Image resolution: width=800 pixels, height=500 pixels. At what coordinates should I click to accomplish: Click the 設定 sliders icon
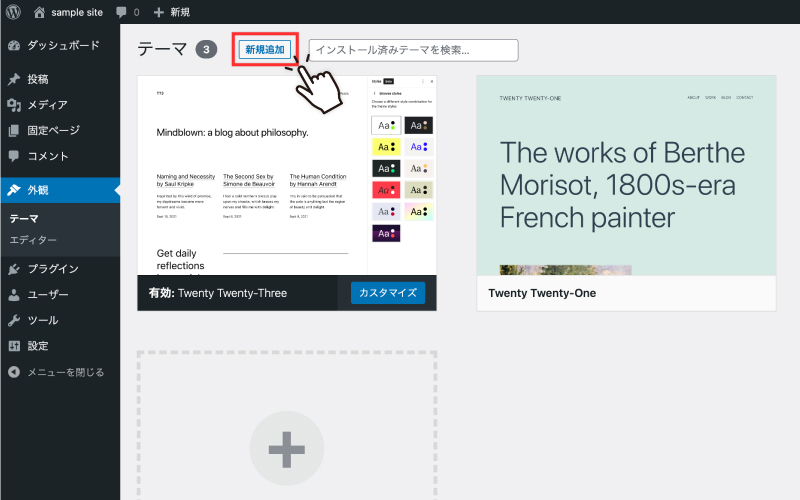[14, 346]
